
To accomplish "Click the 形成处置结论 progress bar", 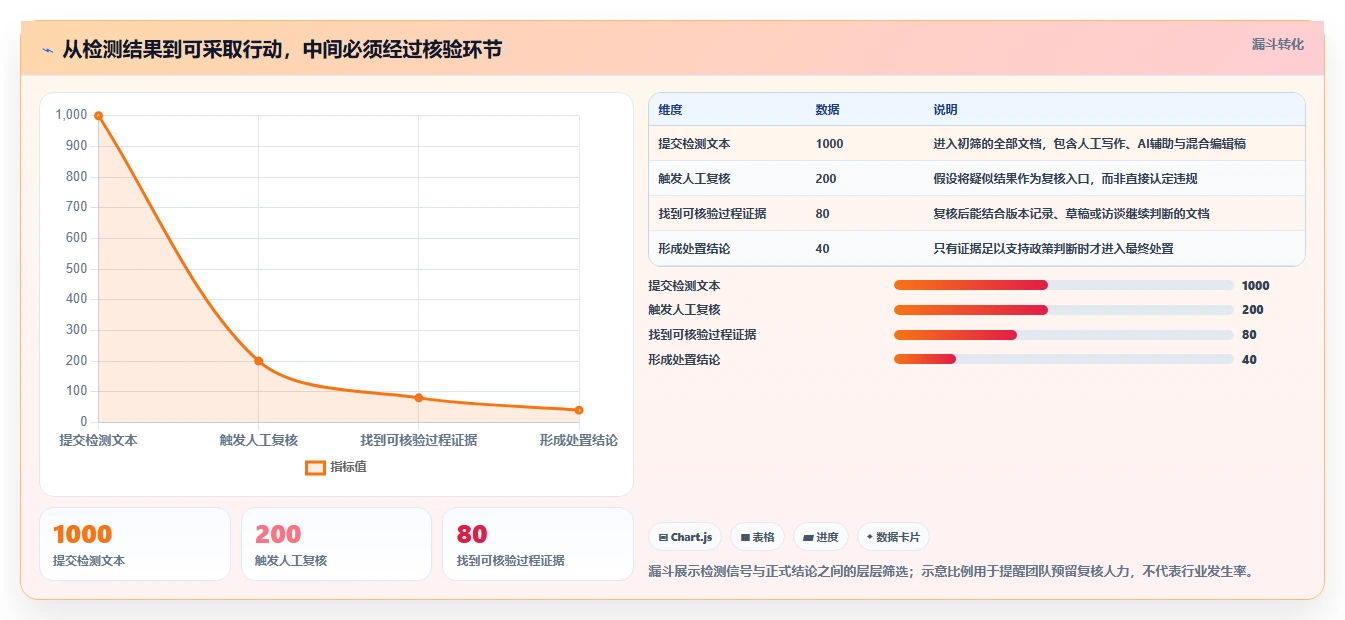I will tap(1064, 360).
